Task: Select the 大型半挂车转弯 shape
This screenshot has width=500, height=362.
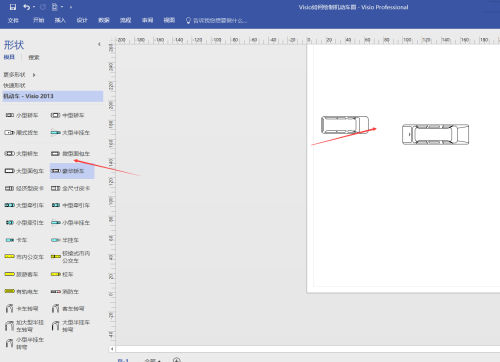Action: pyautogui.click(x=71, y=326)
